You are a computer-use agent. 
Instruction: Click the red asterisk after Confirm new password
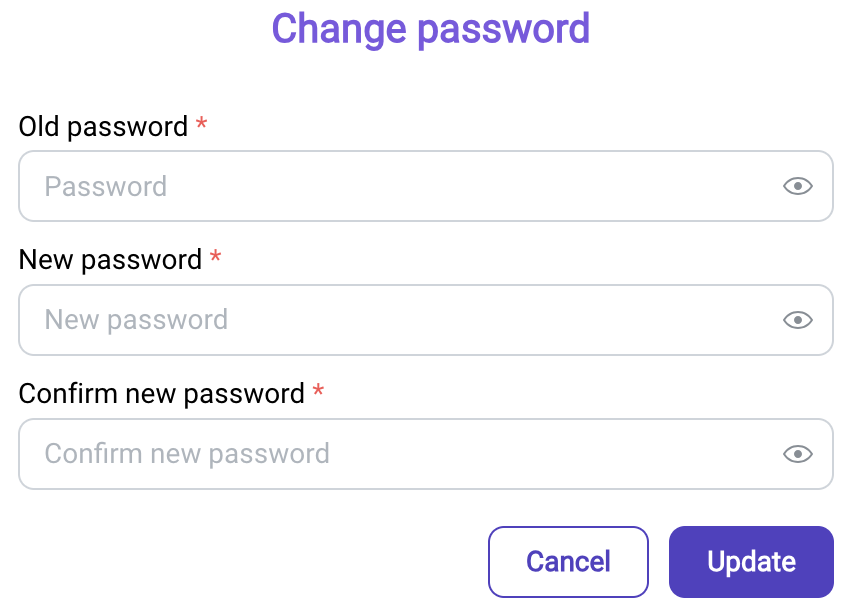[318, 389]
